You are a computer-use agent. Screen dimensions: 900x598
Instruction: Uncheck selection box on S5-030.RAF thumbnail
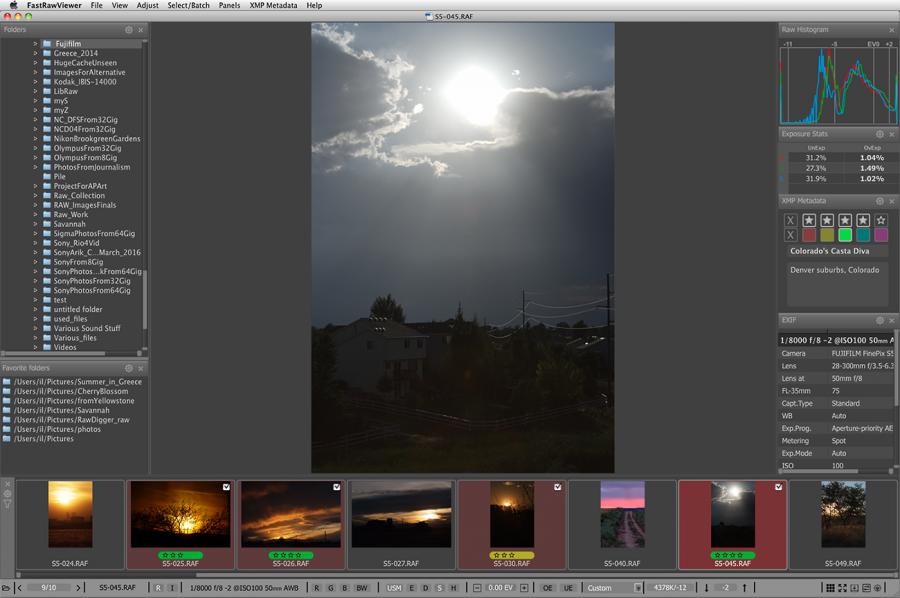coord(555,487)
